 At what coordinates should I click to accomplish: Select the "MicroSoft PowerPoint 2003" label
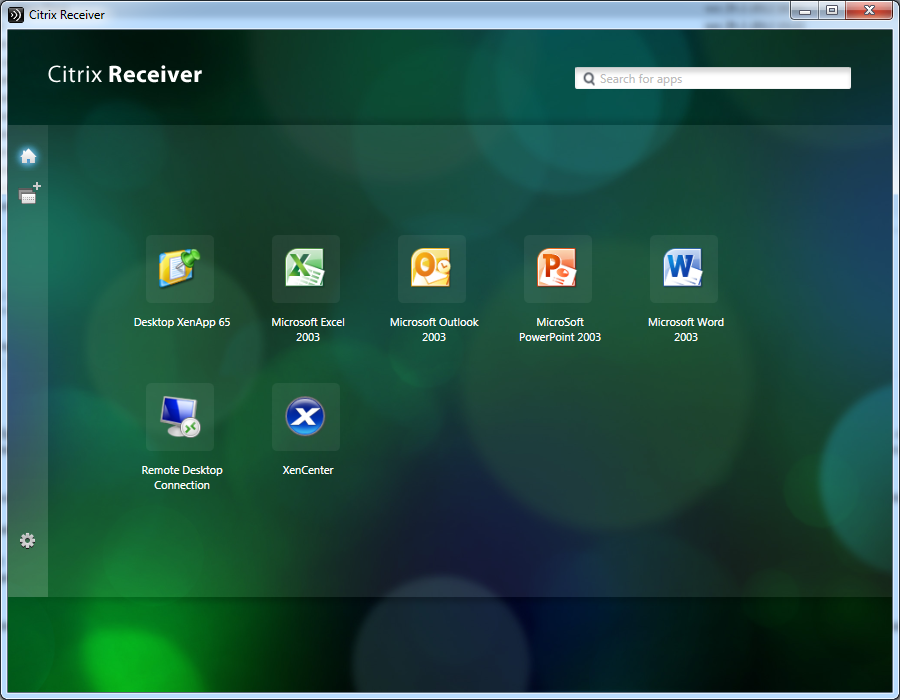(560, 329)
